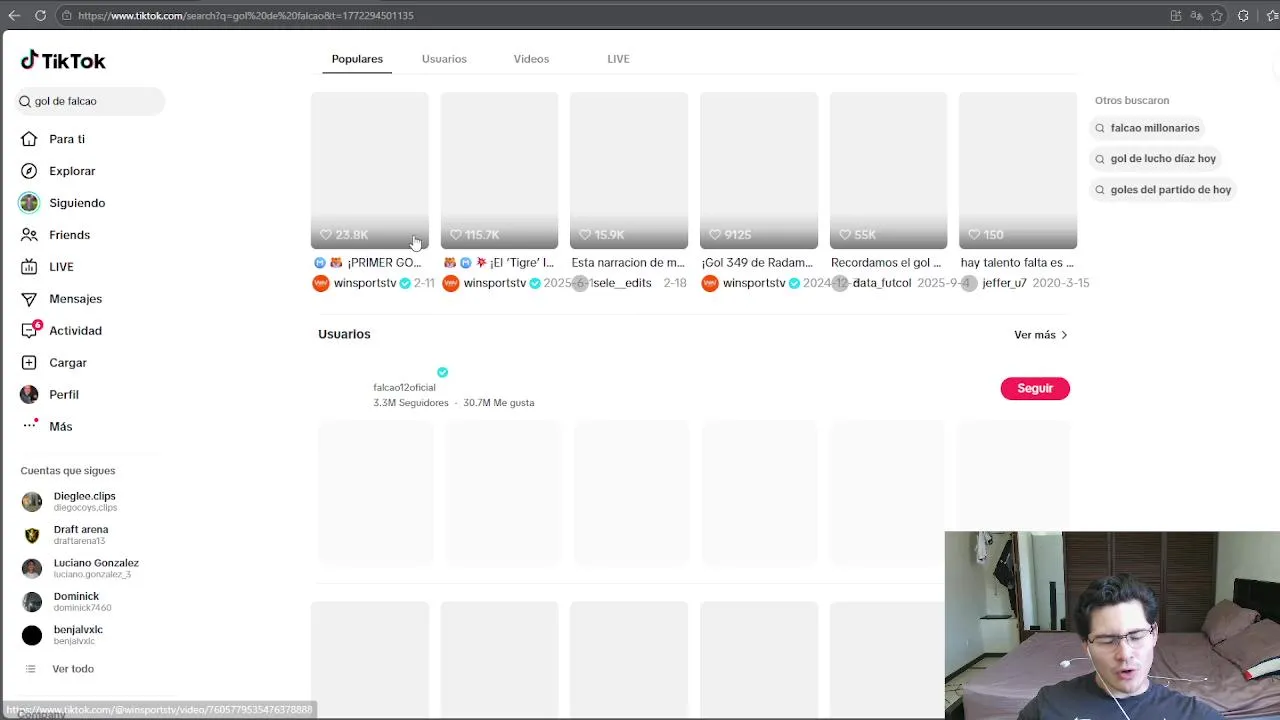Click the Luciano Gonzalez account avatar
This screenshot has height=720, width=1280.
[x=32, y=568]
